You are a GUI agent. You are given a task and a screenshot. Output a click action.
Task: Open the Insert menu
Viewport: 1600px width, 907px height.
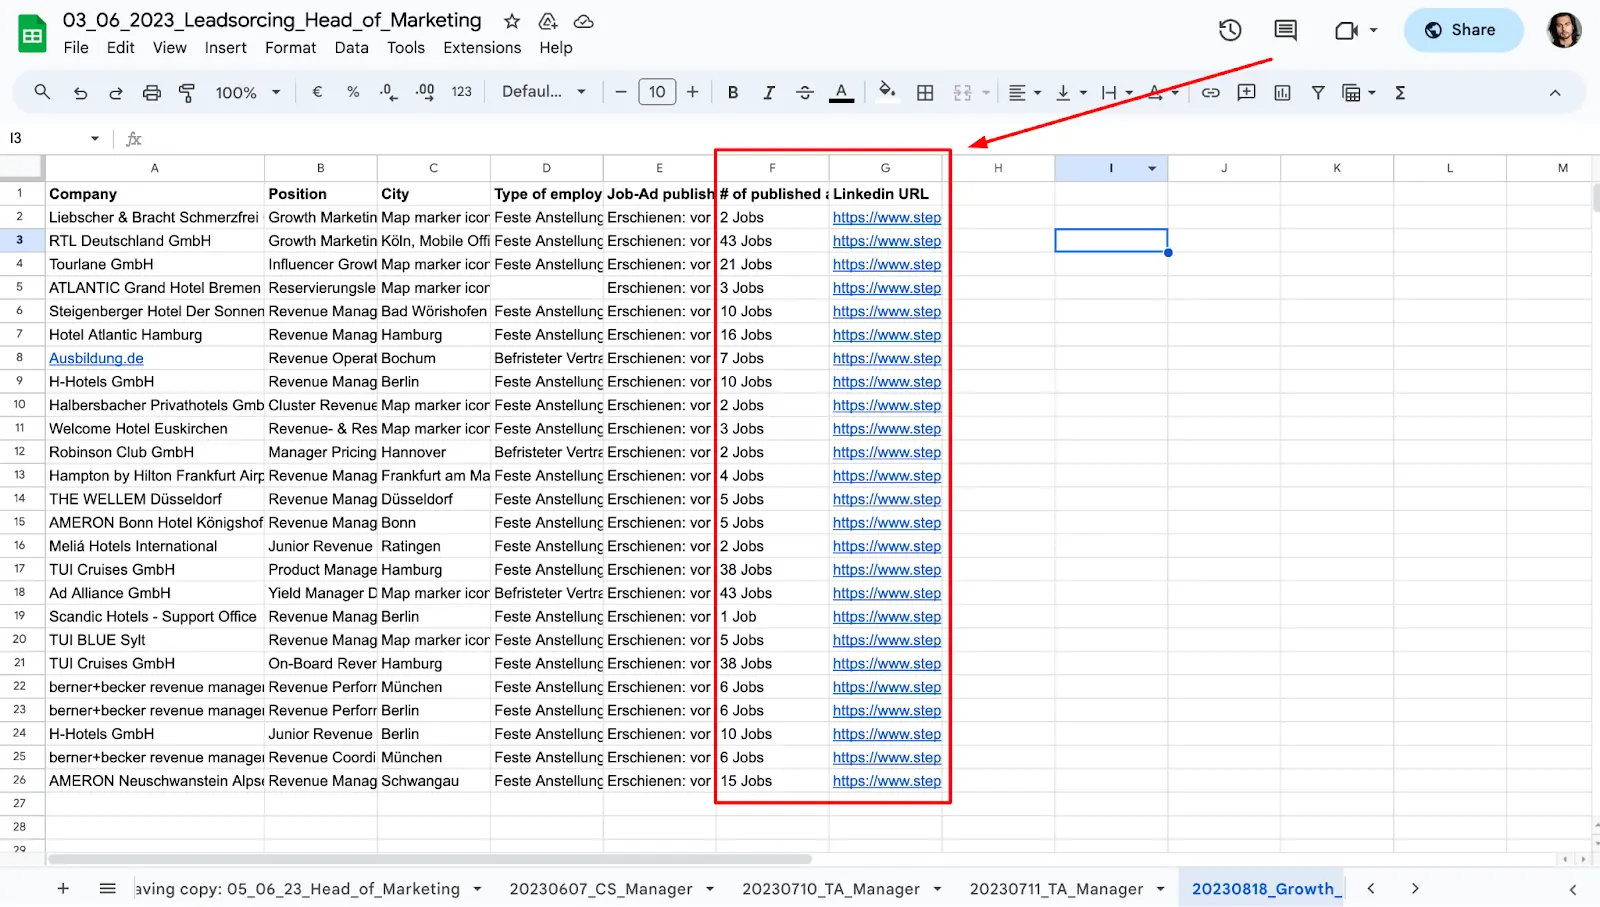pyautogui.click(x=225, y=47)
